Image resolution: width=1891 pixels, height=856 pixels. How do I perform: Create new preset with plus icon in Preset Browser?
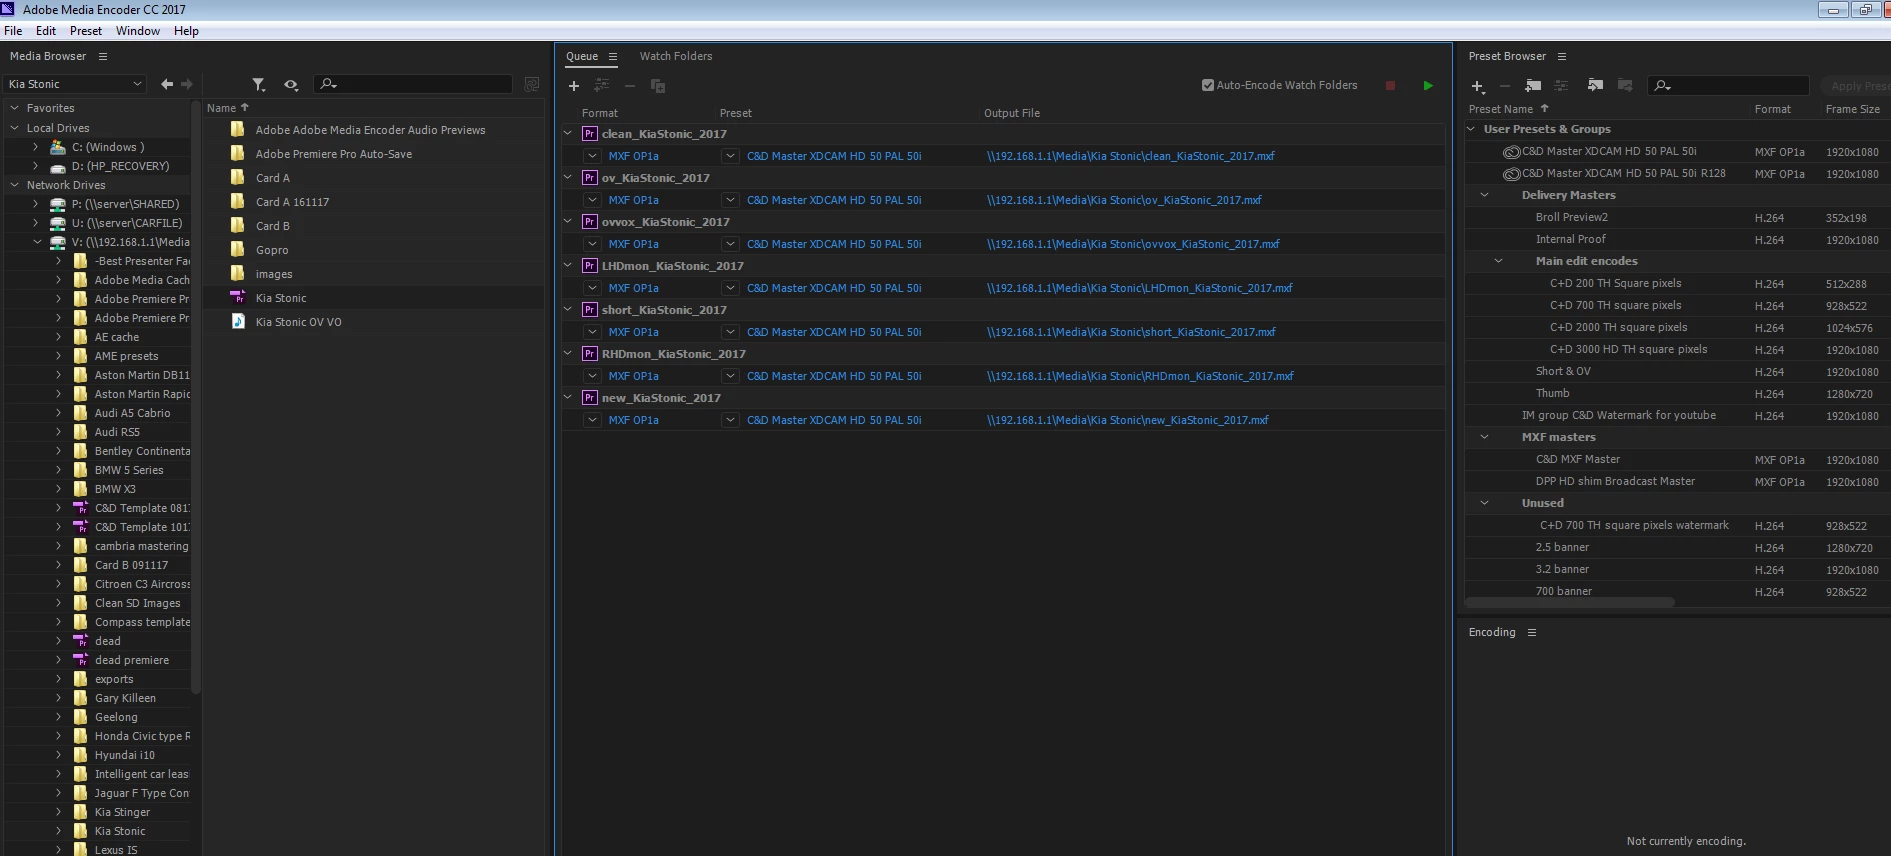tap(1478, 86)
